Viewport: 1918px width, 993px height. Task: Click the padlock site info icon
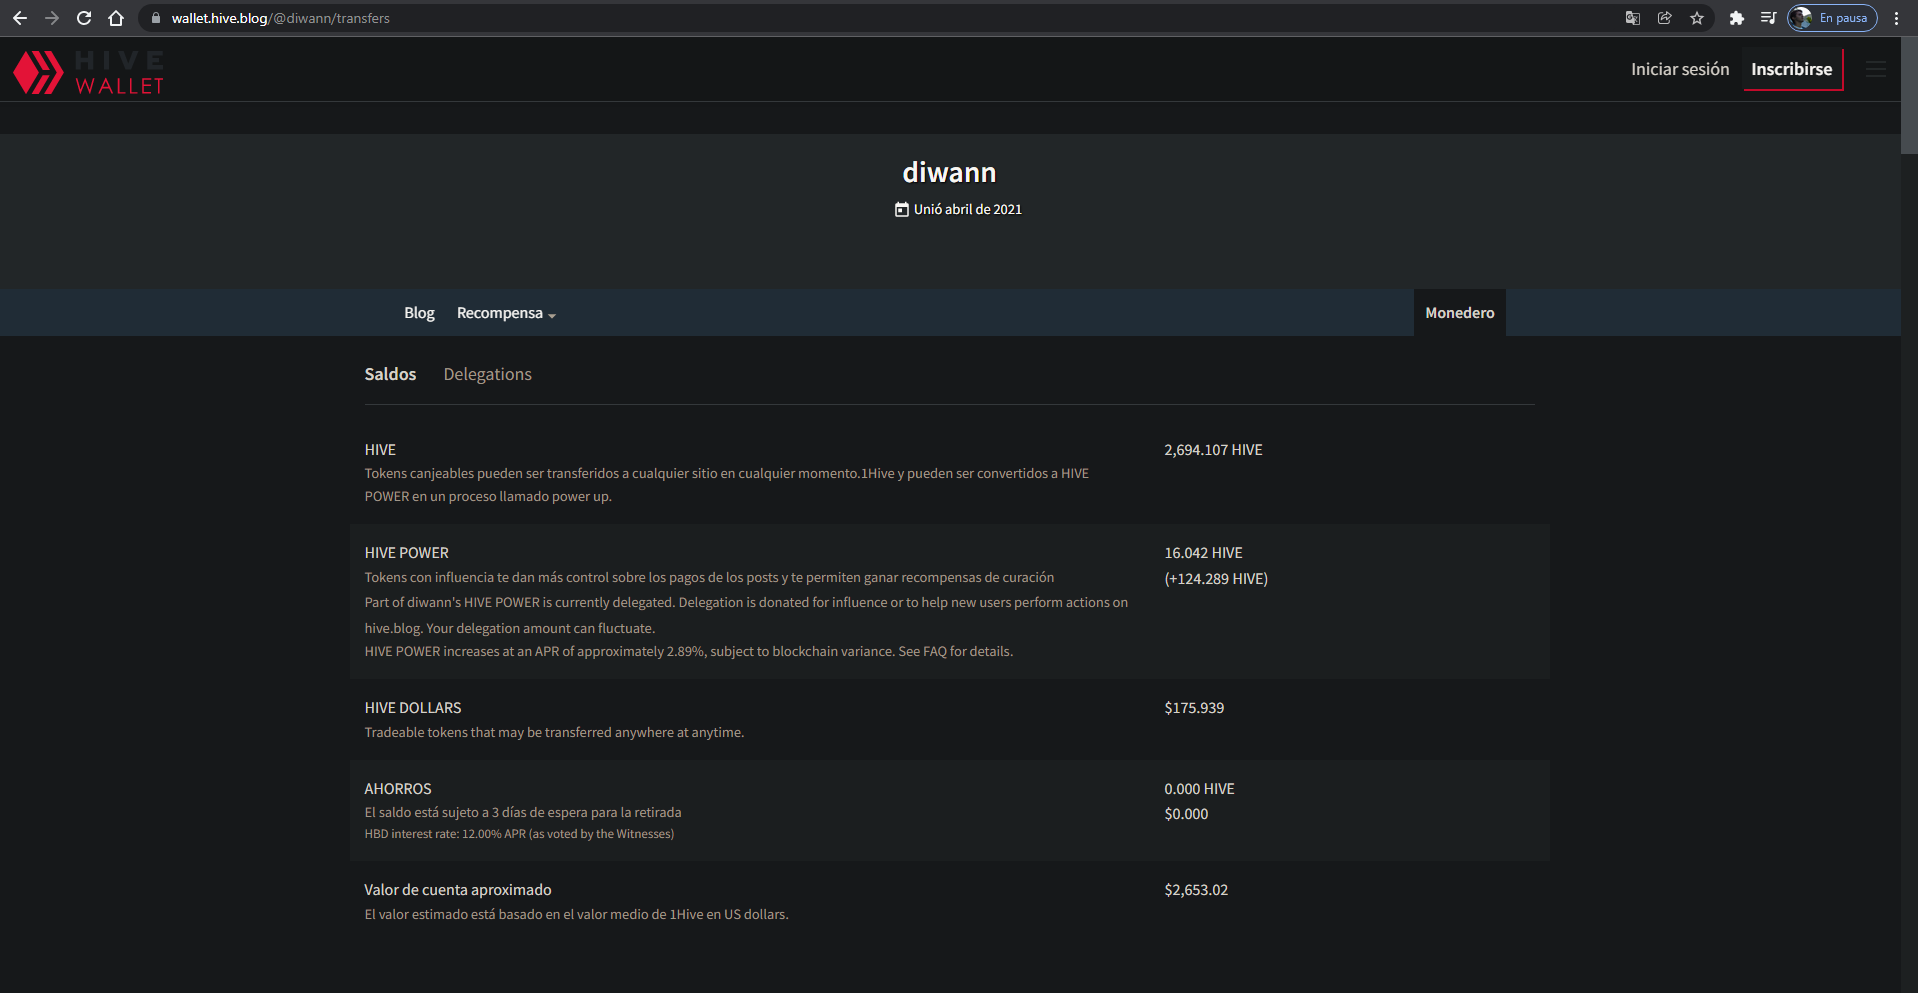coord(155,18)
